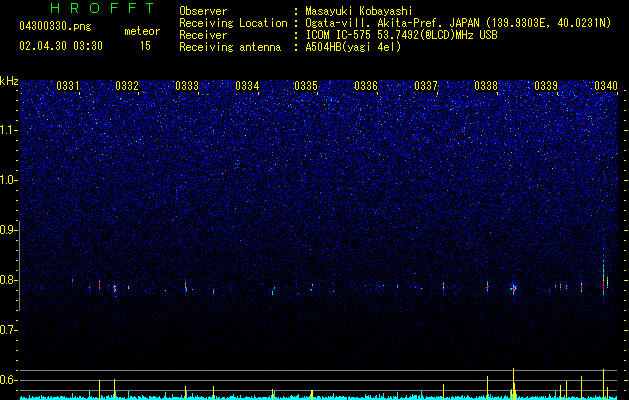
Task: Click the 0333 time marker
Action: click(x=187, y=85)
